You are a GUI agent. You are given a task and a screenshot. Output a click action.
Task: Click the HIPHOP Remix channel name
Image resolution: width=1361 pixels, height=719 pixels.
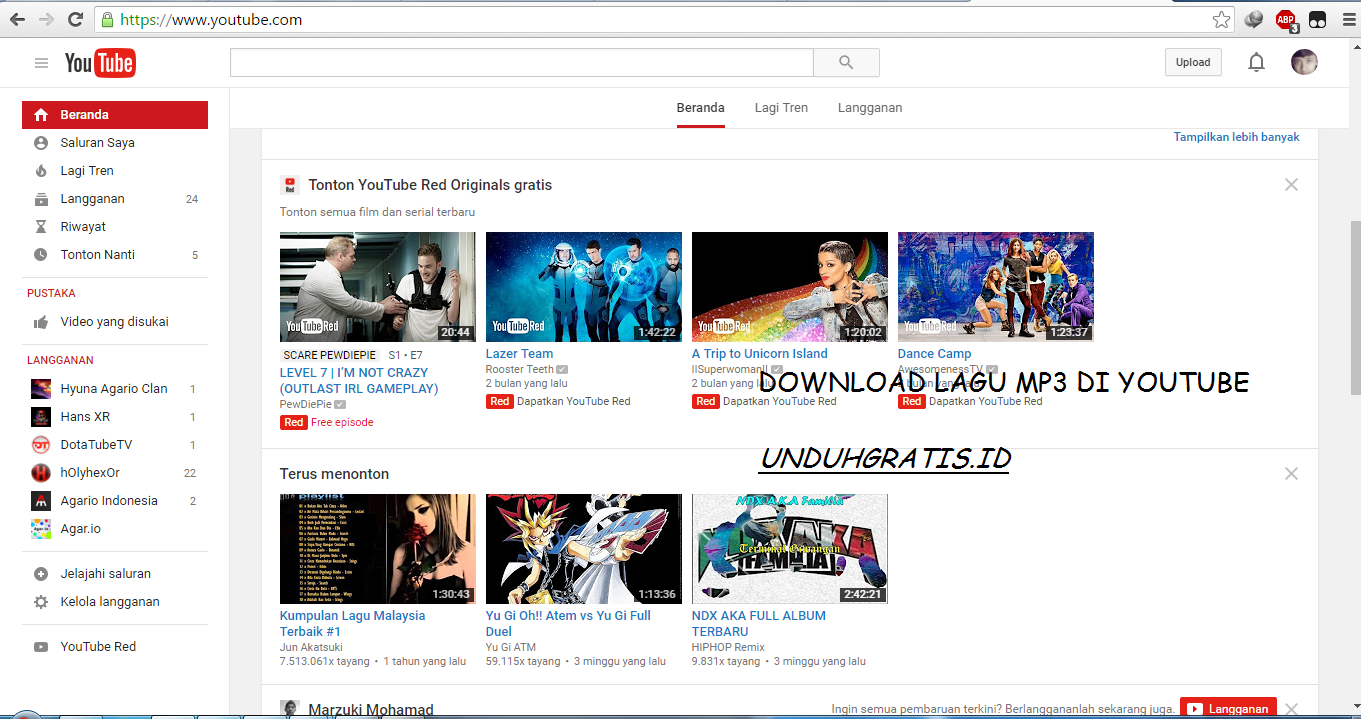coord(729,648)
